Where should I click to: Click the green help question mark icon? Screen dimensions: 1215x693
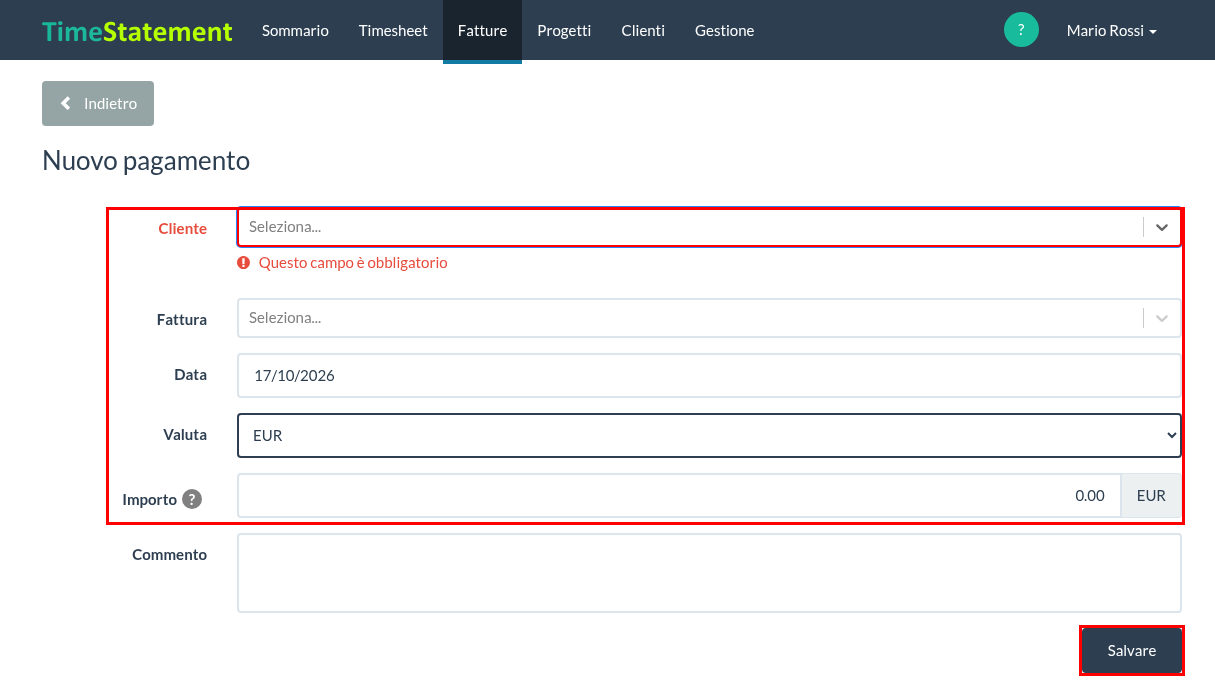pyautogui.click(x=1021, y=30)
